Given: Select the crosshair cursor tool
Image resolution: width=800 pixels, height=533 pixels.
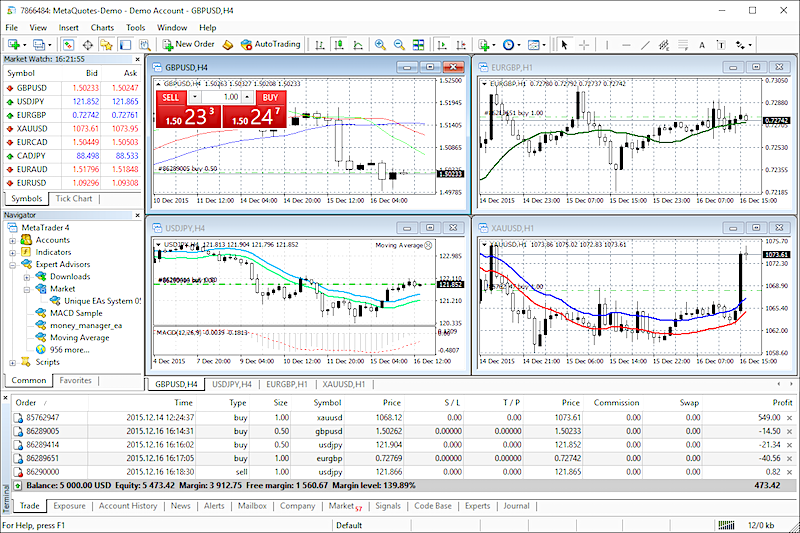Looking at the screenshot, I should 584,45.
